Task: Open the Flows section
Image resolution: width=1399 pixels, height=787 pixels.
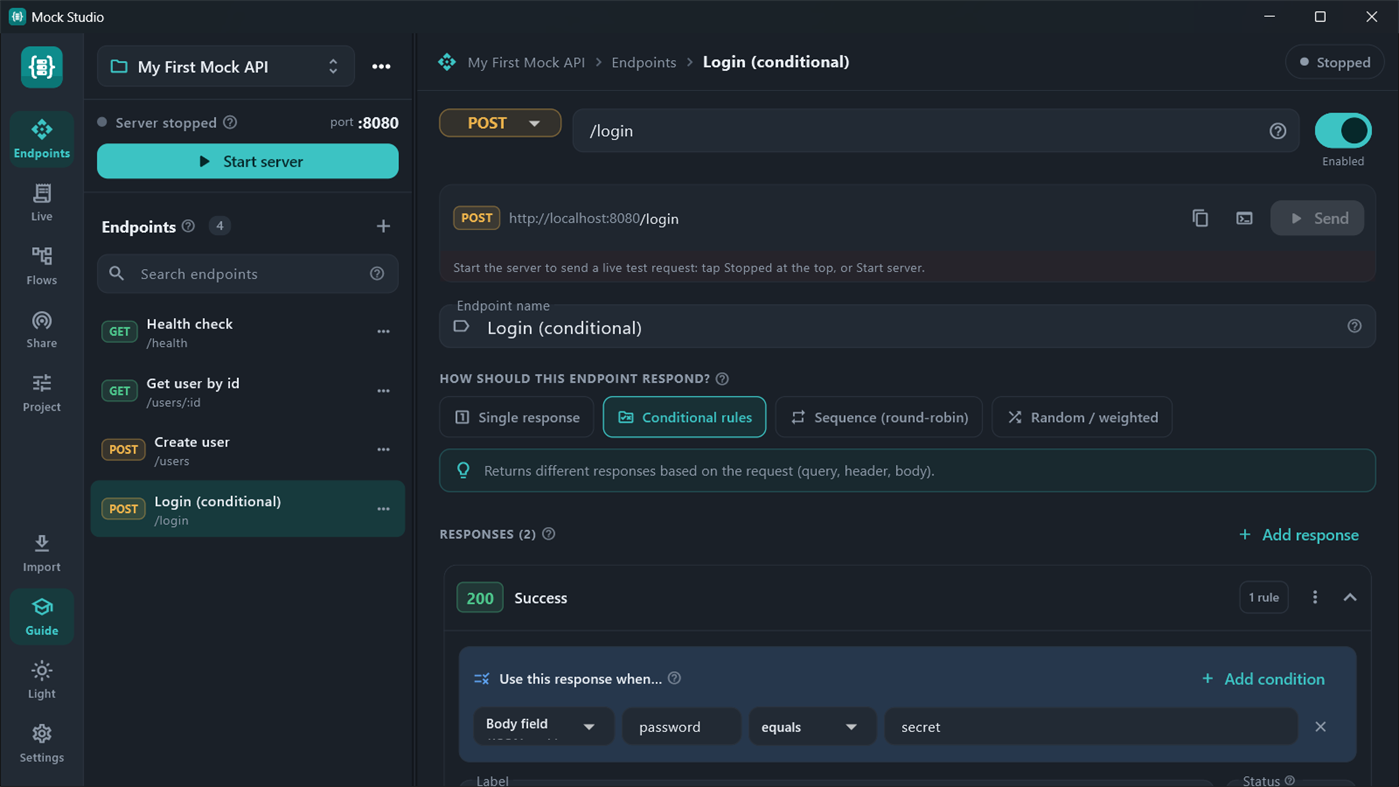Action: (41, 266)
